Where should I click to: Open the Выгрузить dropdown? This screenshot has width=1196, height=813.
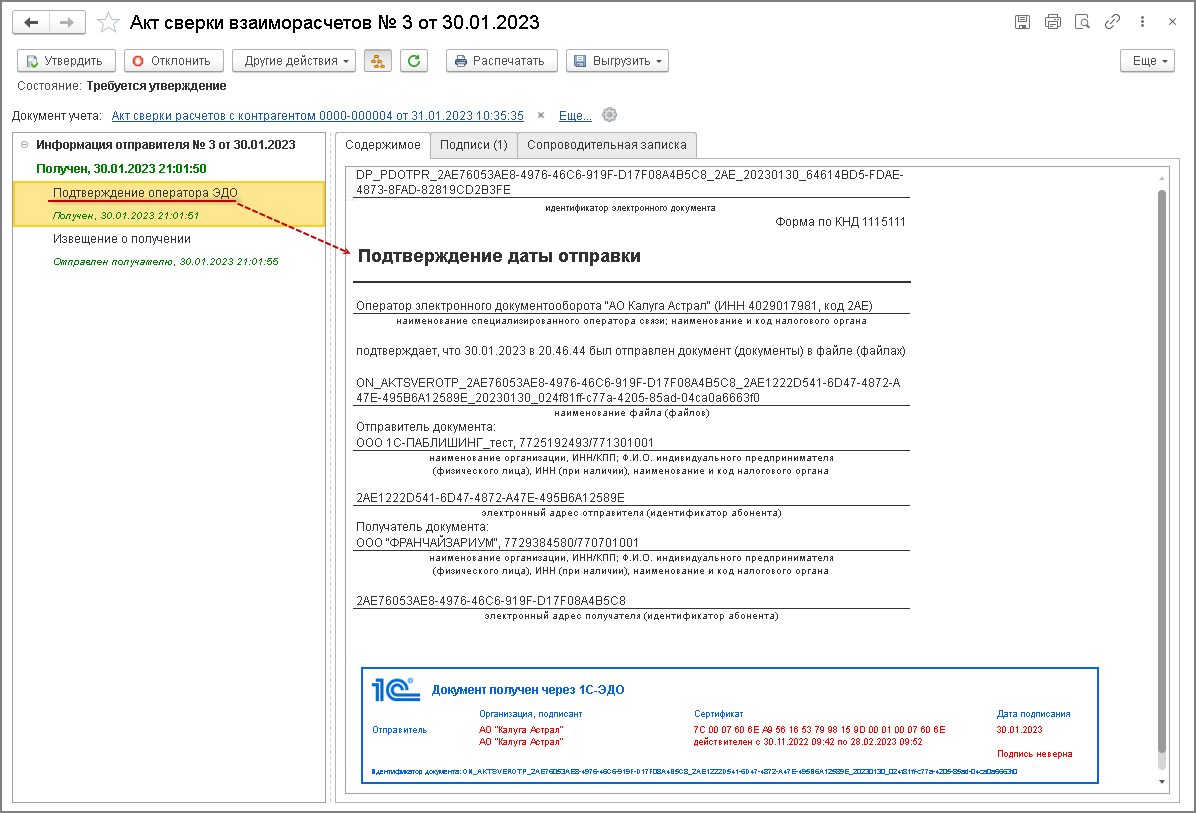coord(617,61)
